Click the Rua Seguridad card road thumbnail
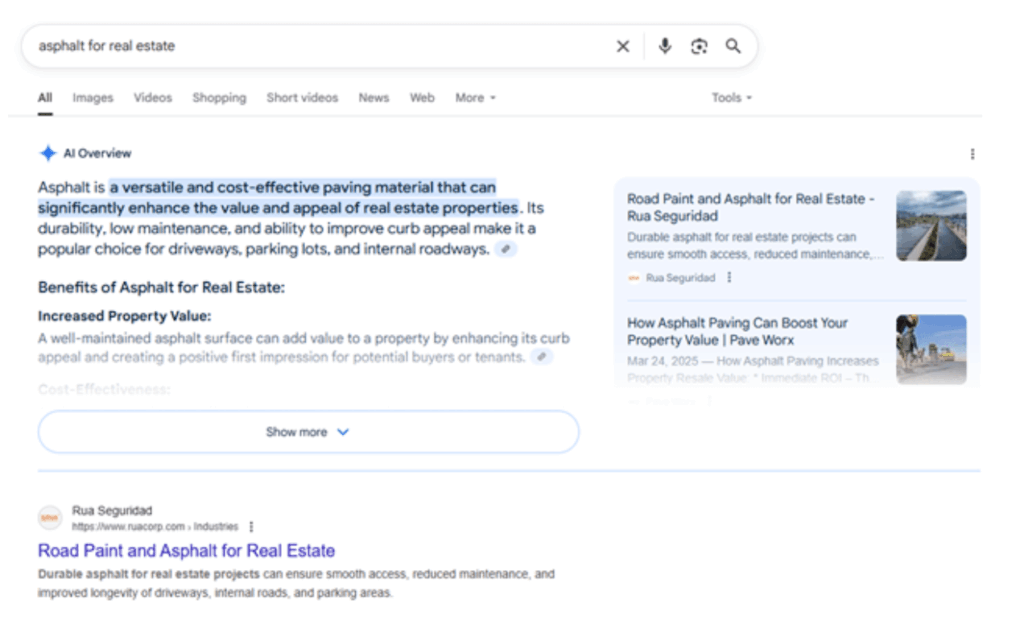This screenshot has width=1024, height=633. (x=931, y=225)
